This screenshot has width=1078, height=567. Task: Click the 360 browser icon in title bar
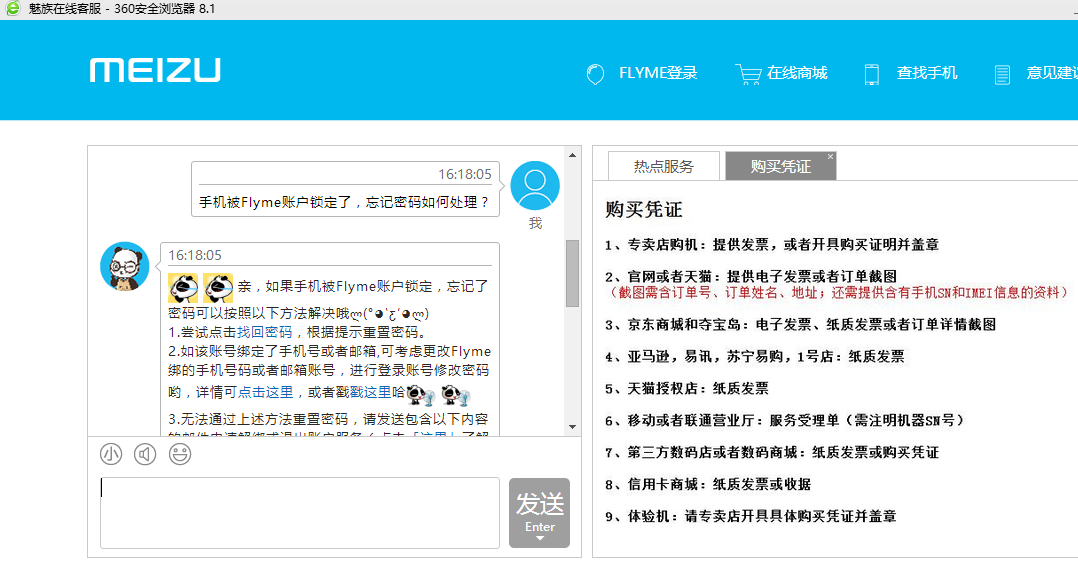12,8
